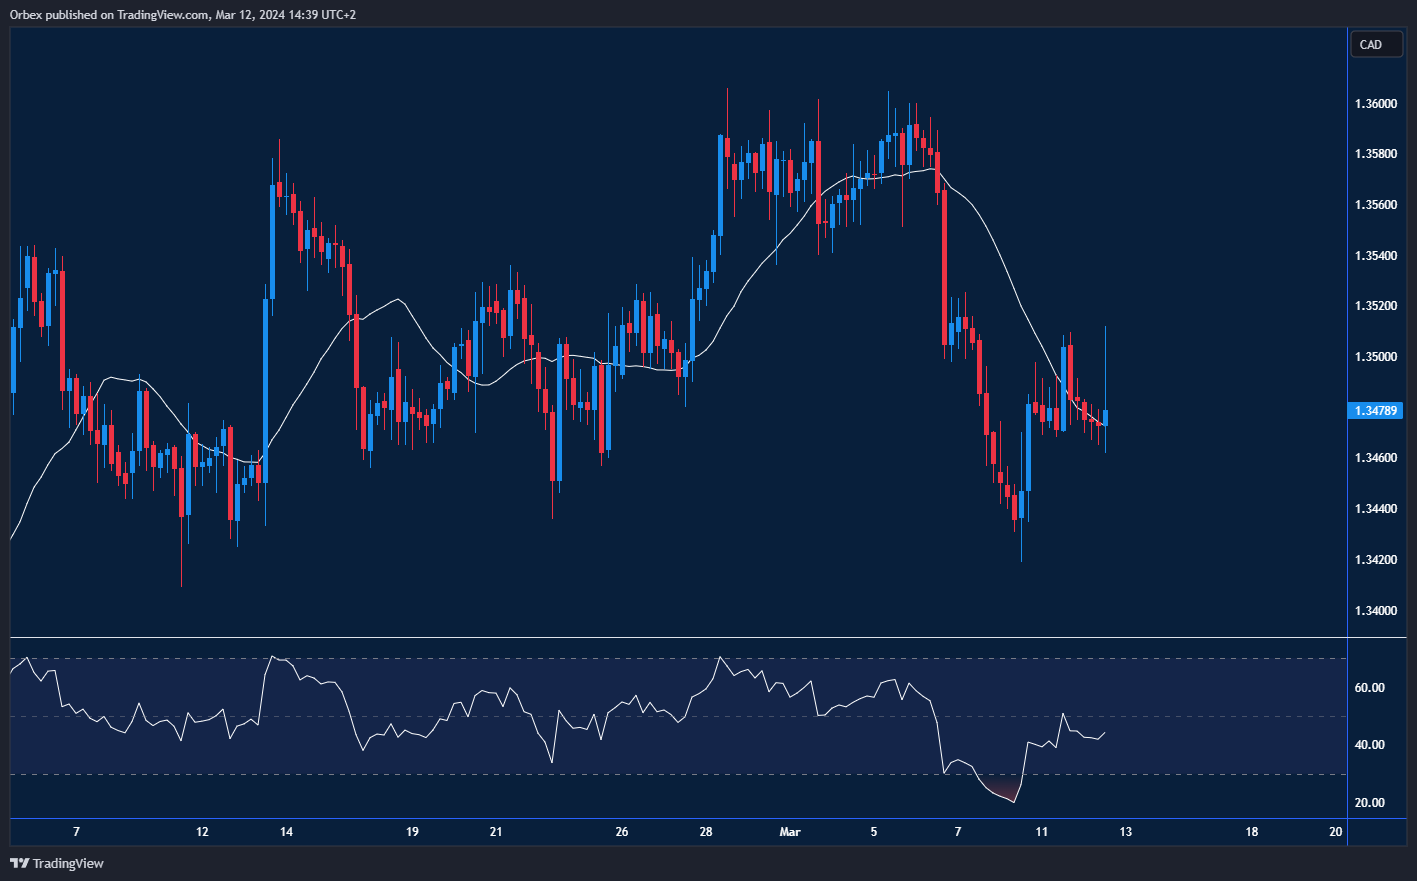Click the 1.35000 price level on scale
This screenshot has height=881, width=1417.
click(x=1376, y=357)
